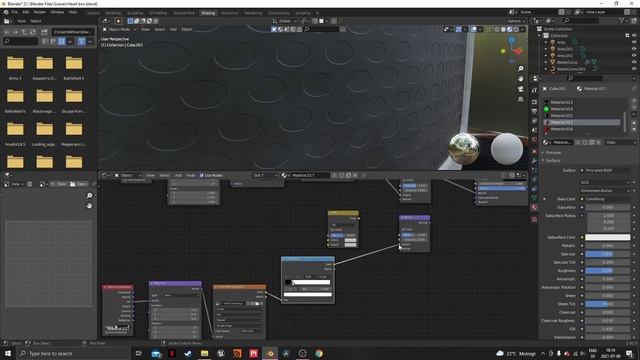
Task: Click the Z axis on navigation gizmo
Action: 511,40
